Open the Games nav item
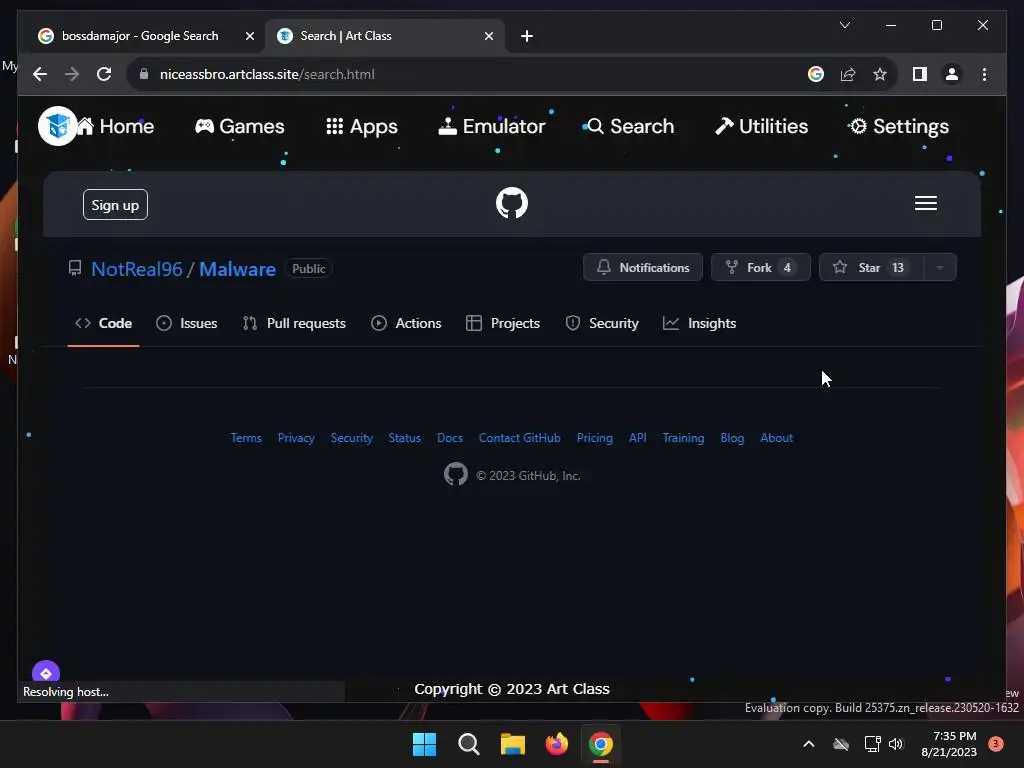This screenshot has height=768, width=1024. point(240,126)
